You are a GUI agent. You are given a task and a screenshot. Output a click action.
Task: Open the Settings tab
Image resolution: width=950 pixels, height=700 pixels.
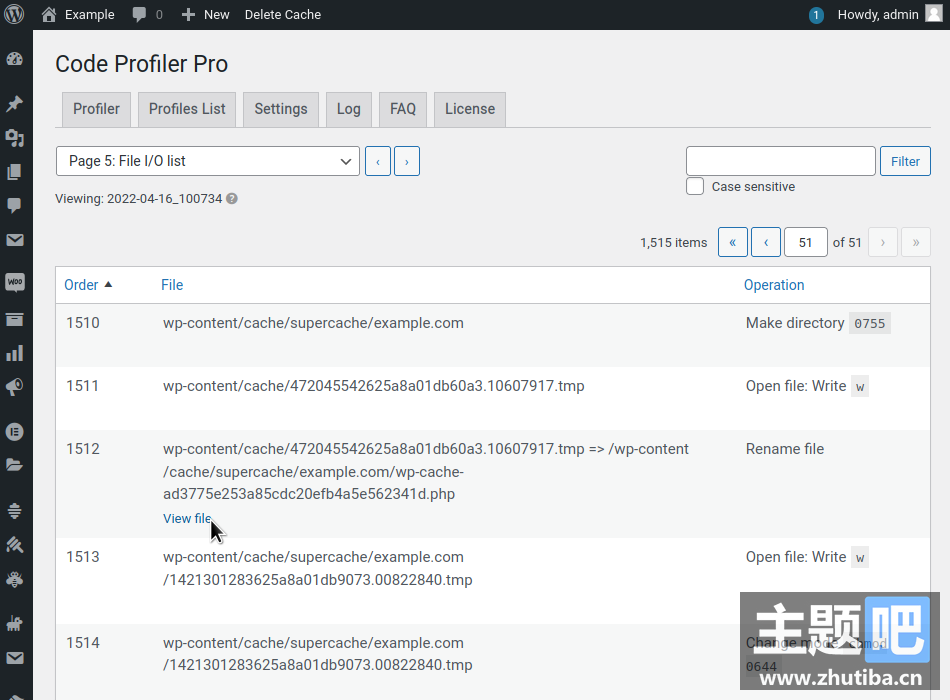[281, 109]
